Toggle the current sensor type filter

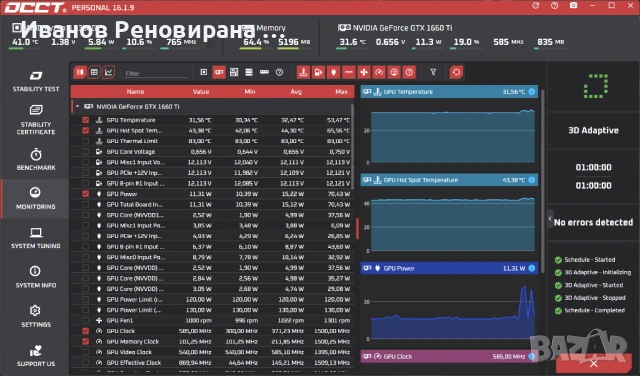point(349,72)
